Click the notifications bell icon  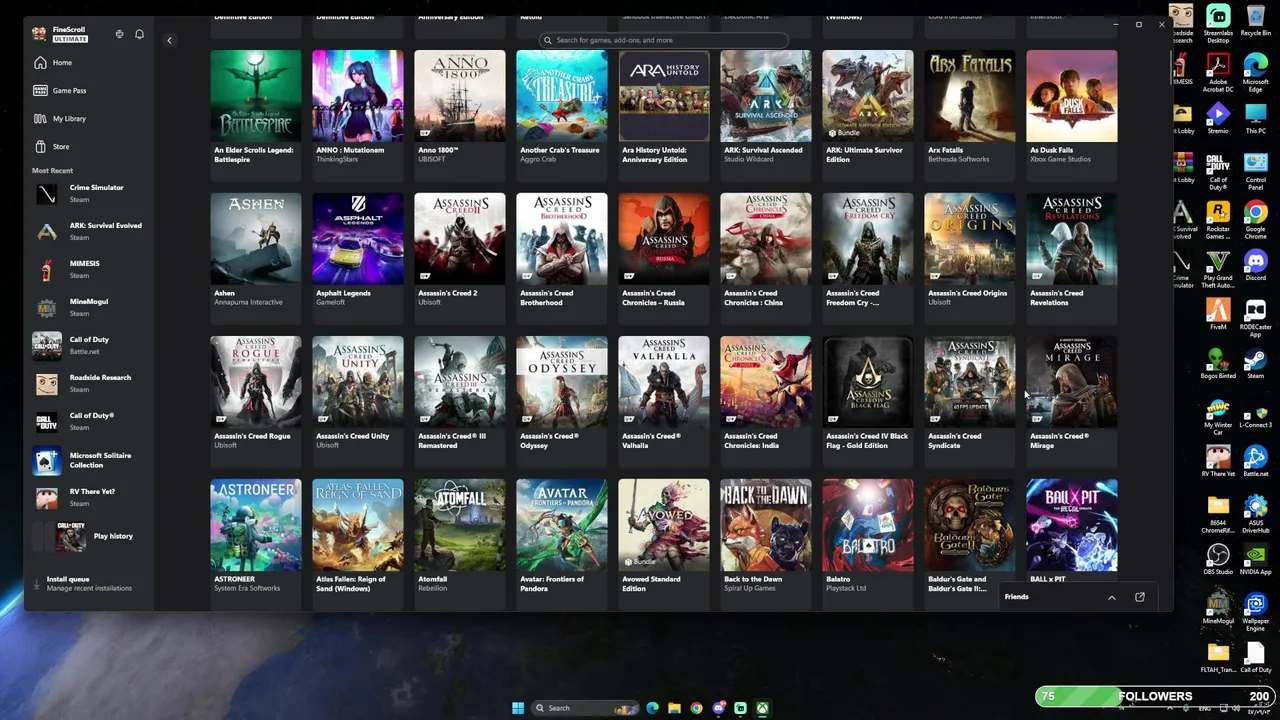coord(139,34)
